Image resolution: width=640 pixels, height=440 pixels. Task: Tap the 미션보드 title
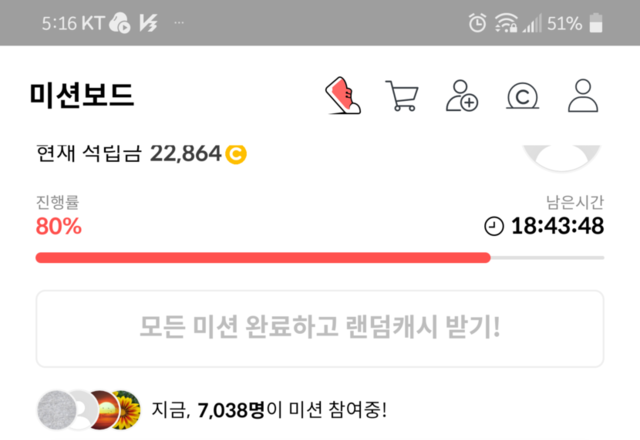[82, 95]
